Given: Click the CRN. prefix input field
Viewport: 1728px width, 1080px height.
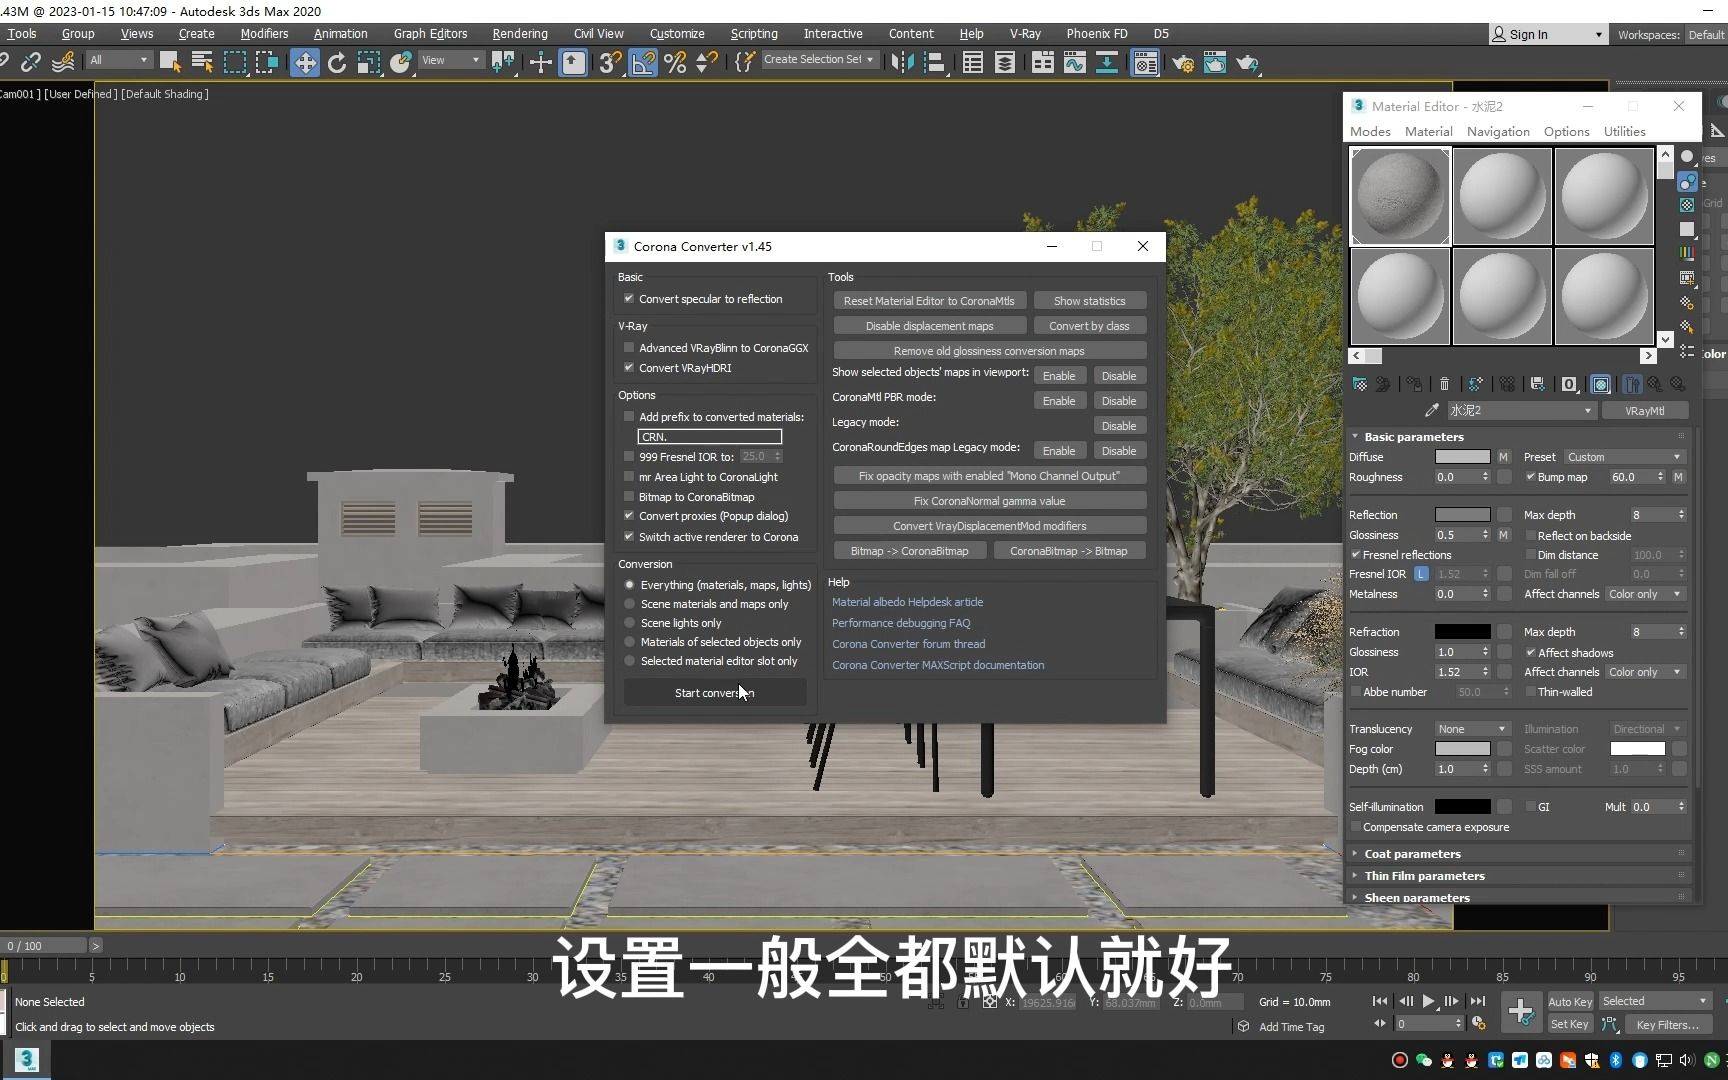Looking at the screenshot, I should (x=709, y=437).
